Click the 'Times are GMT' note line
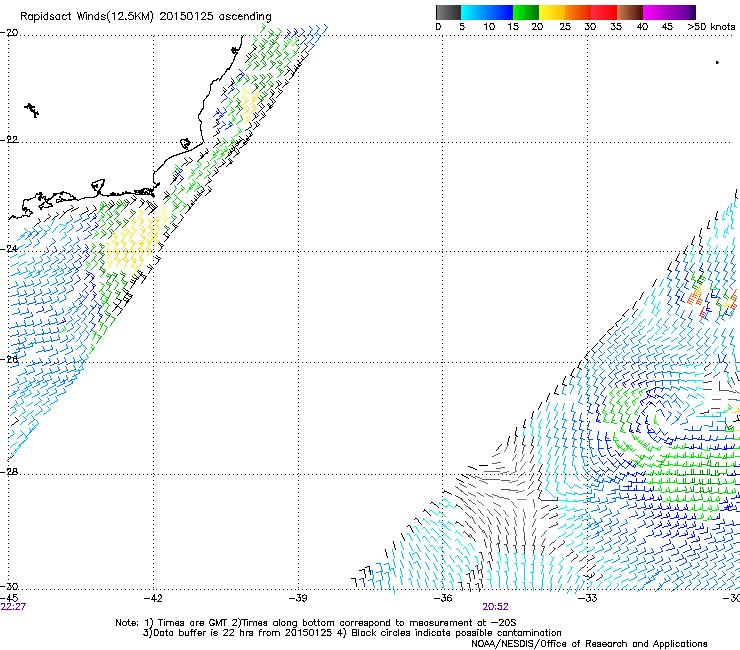The width and height of the screenshot is (740, 650). 315,623
